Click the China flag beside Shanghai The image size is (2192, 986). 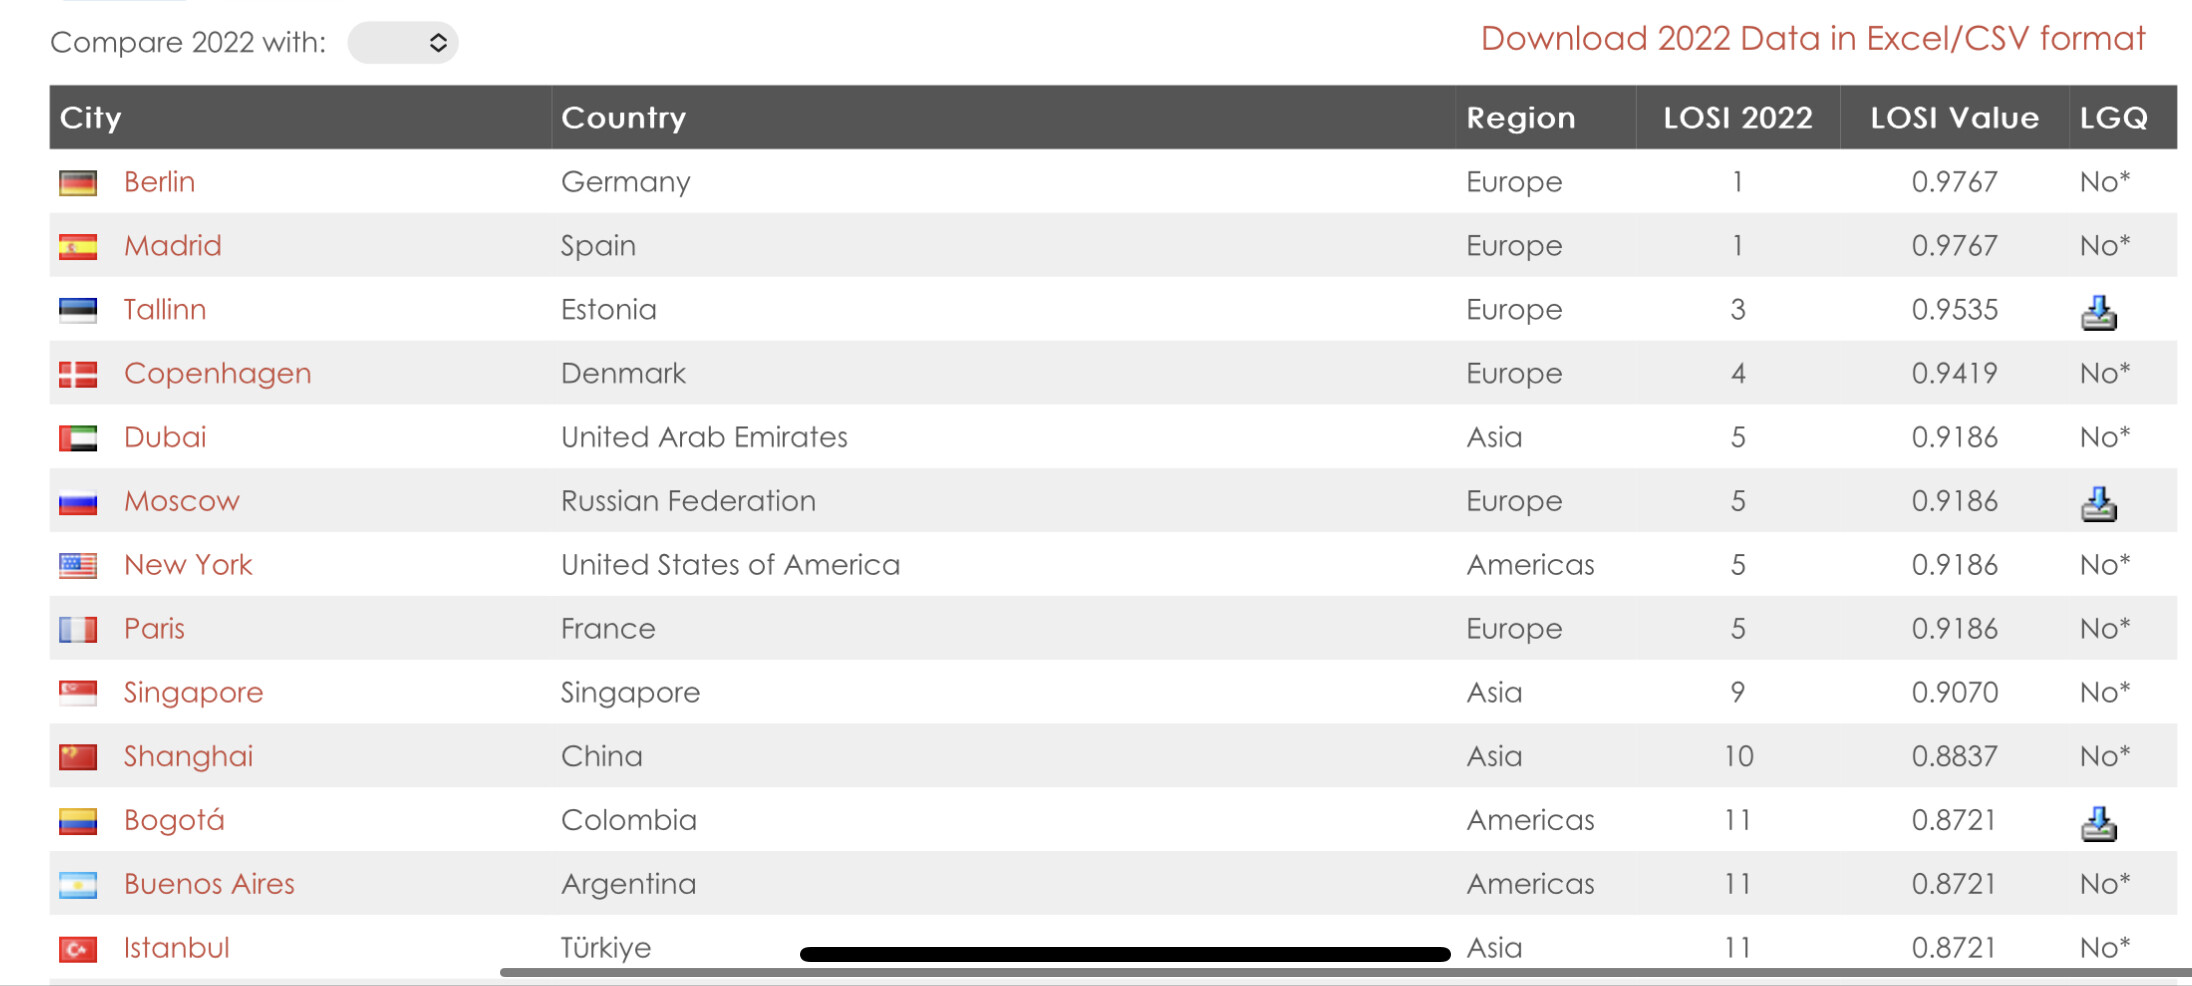78,757
